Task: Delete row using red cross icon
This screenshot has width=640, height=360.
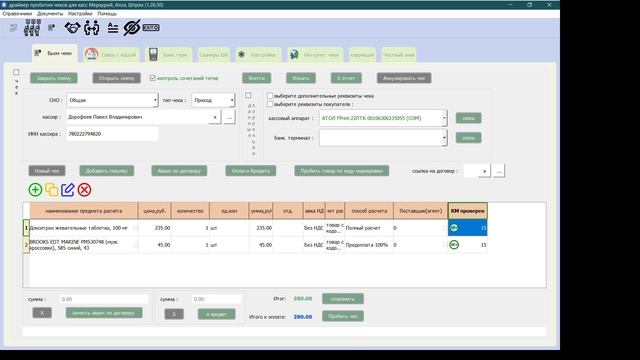Action: point(84,190)
